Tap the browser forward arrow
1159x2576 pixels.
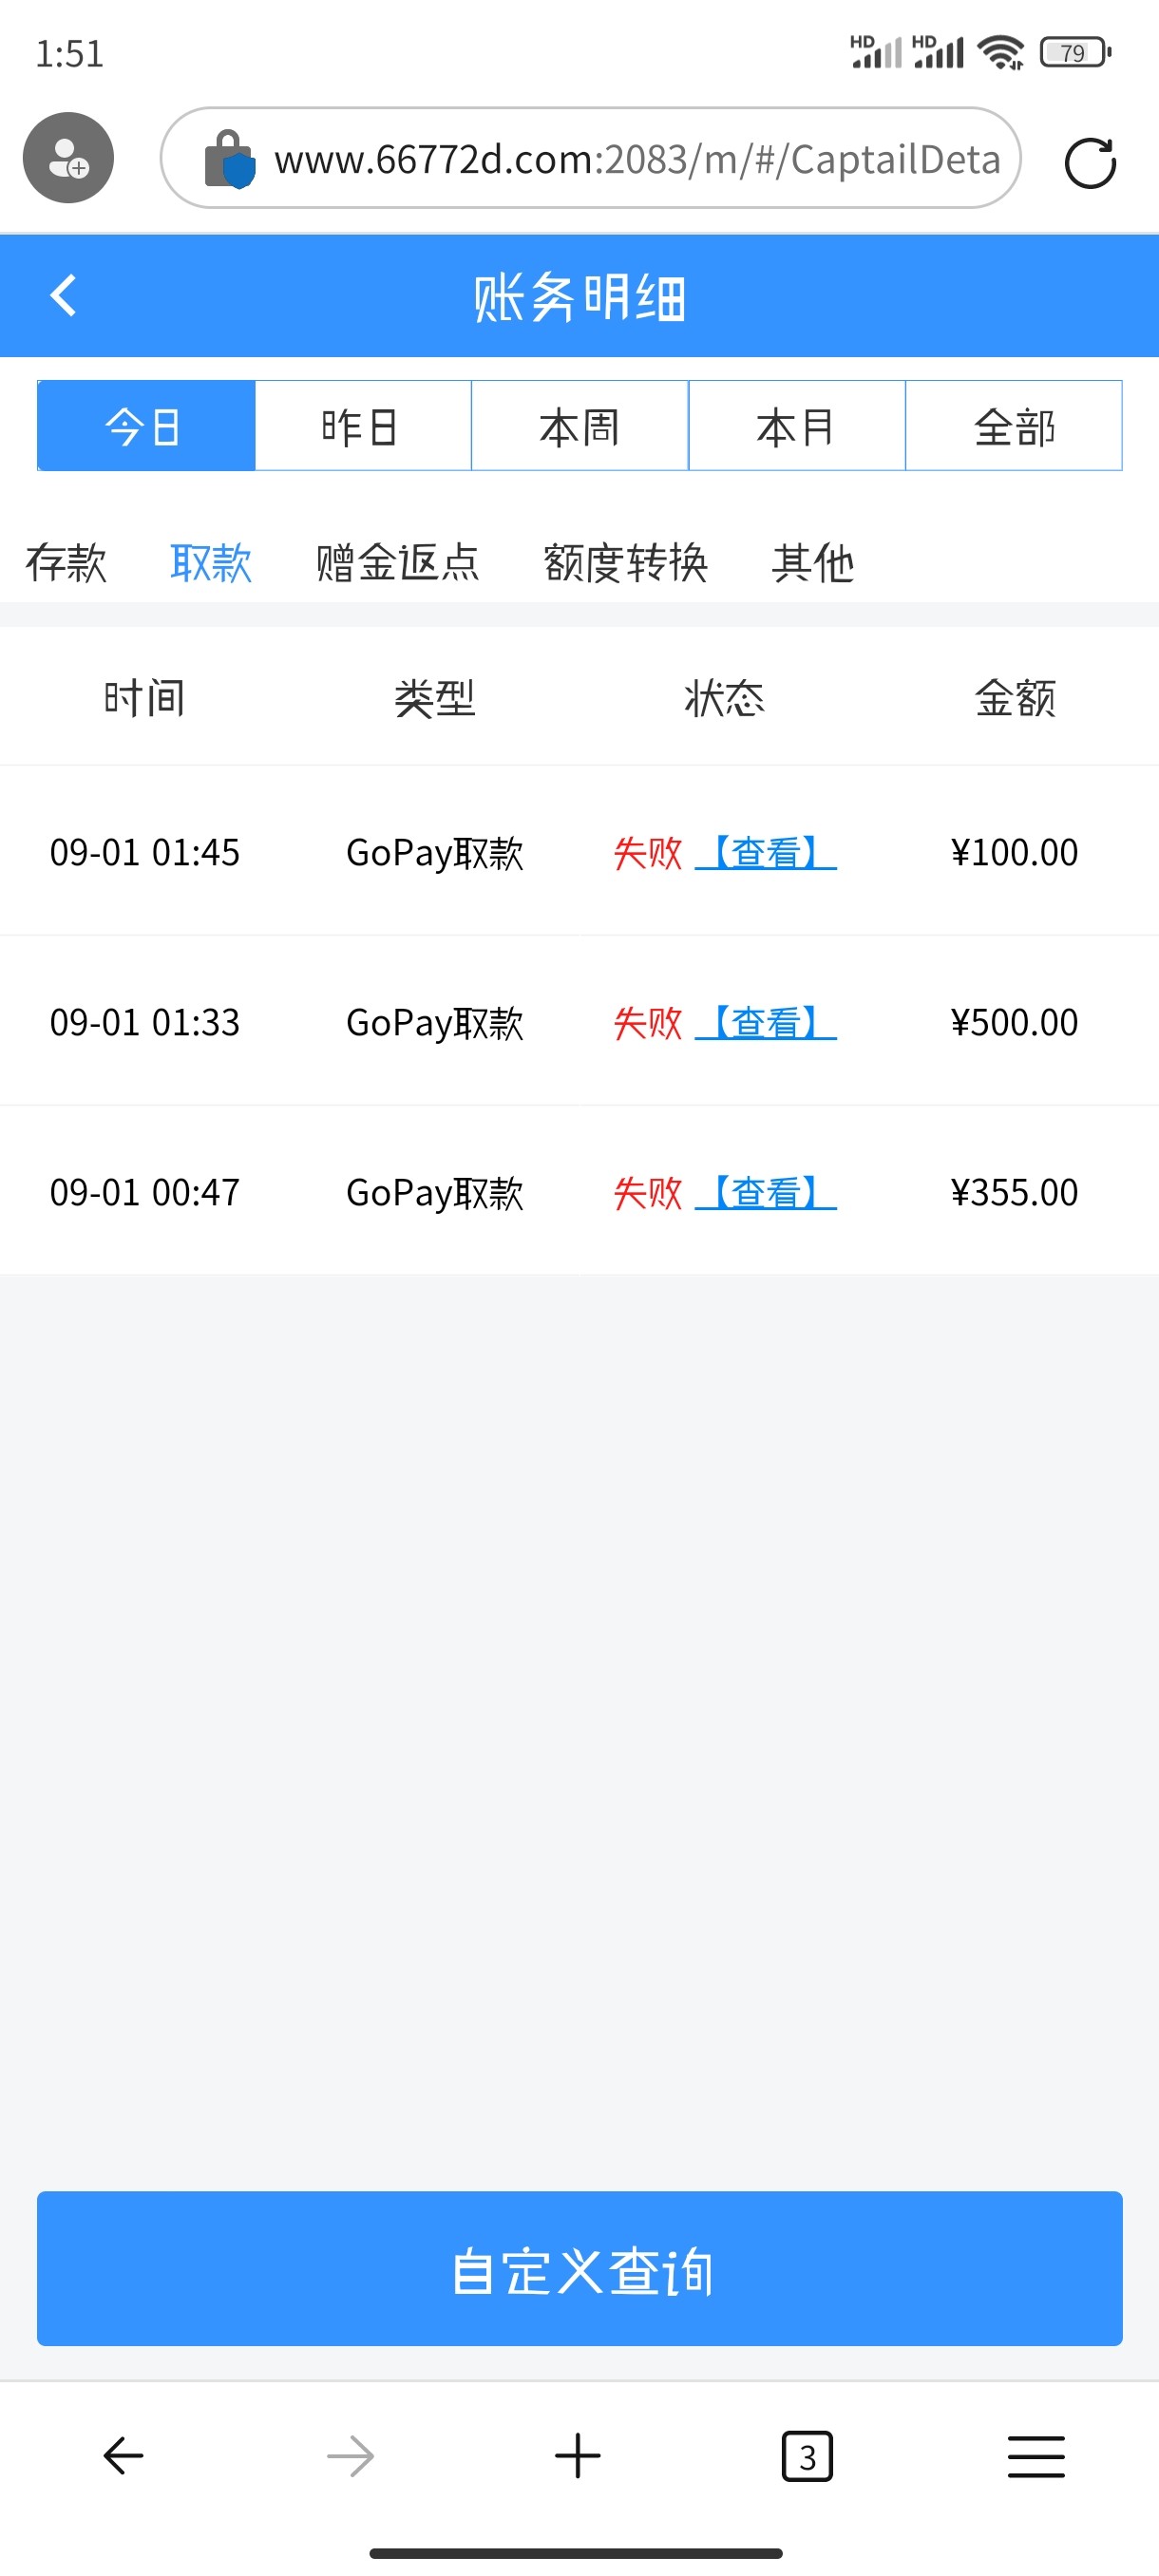[x=350, y=2455]
